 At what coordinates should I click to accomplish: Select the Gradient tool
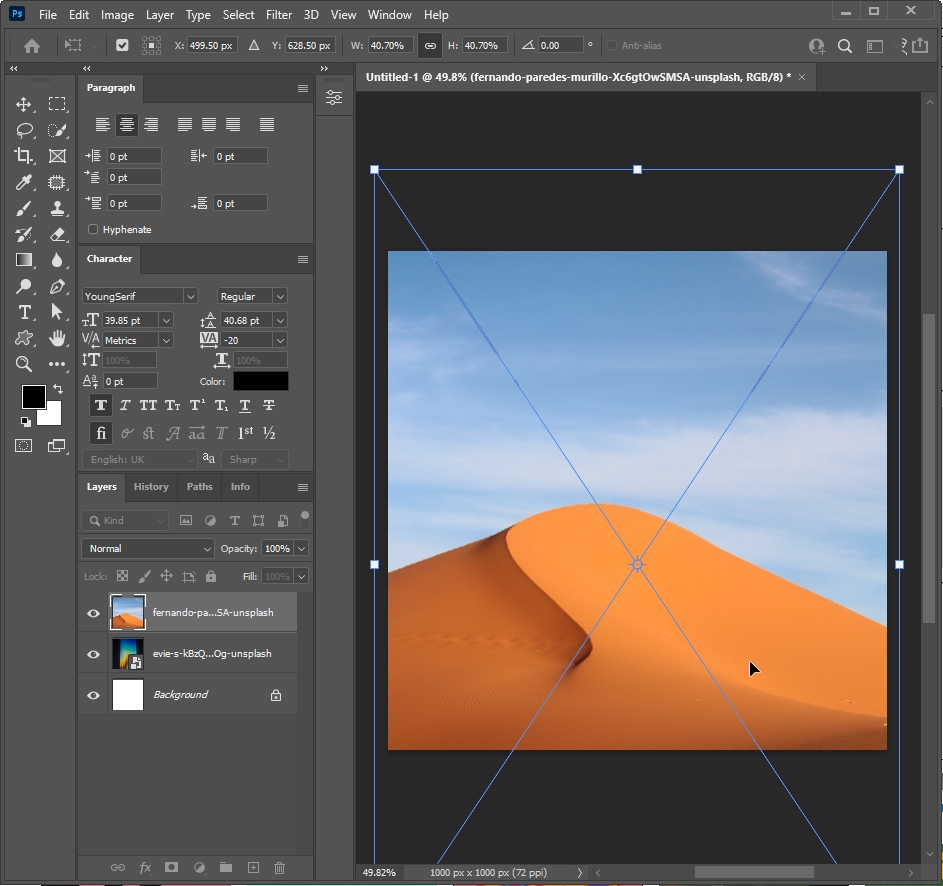click(x=23, y=260)
